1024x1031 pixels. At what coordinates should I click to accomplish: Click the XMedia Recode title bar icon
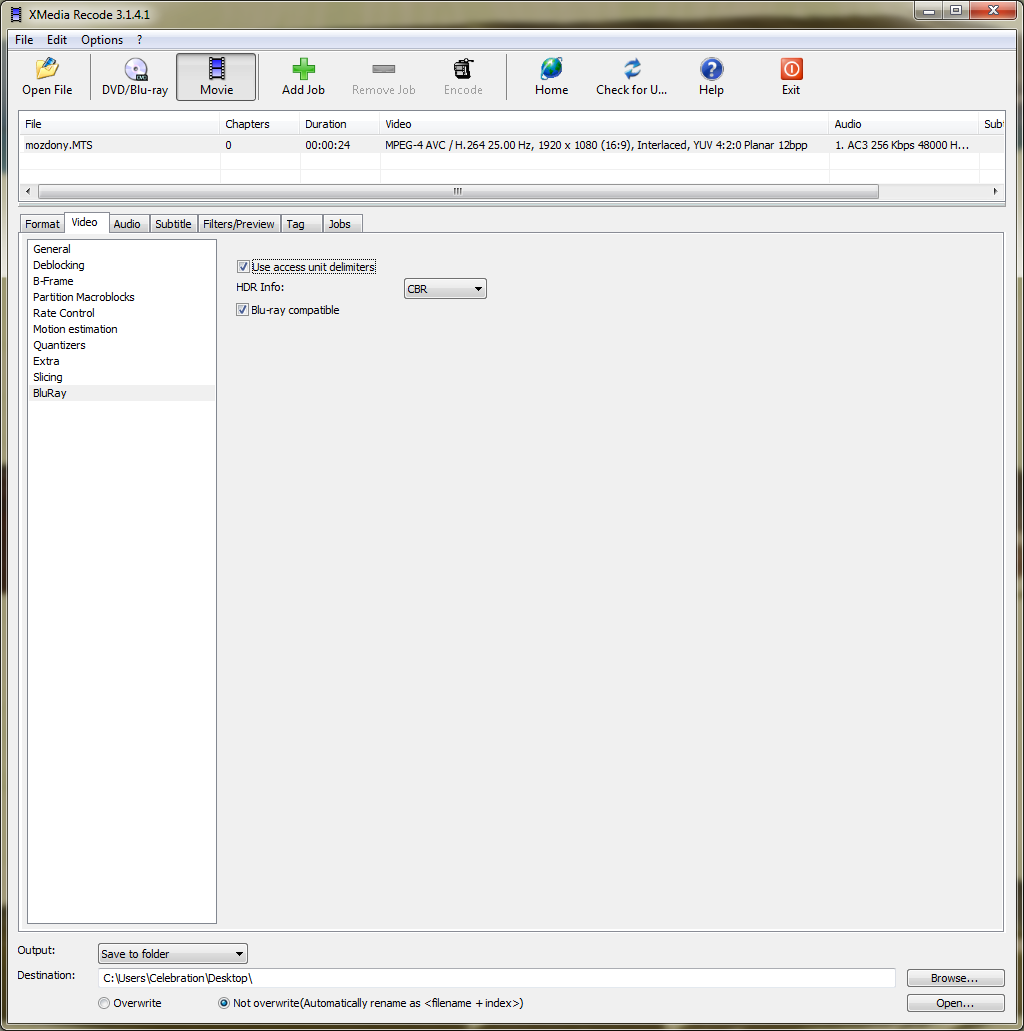coord(16,14)
